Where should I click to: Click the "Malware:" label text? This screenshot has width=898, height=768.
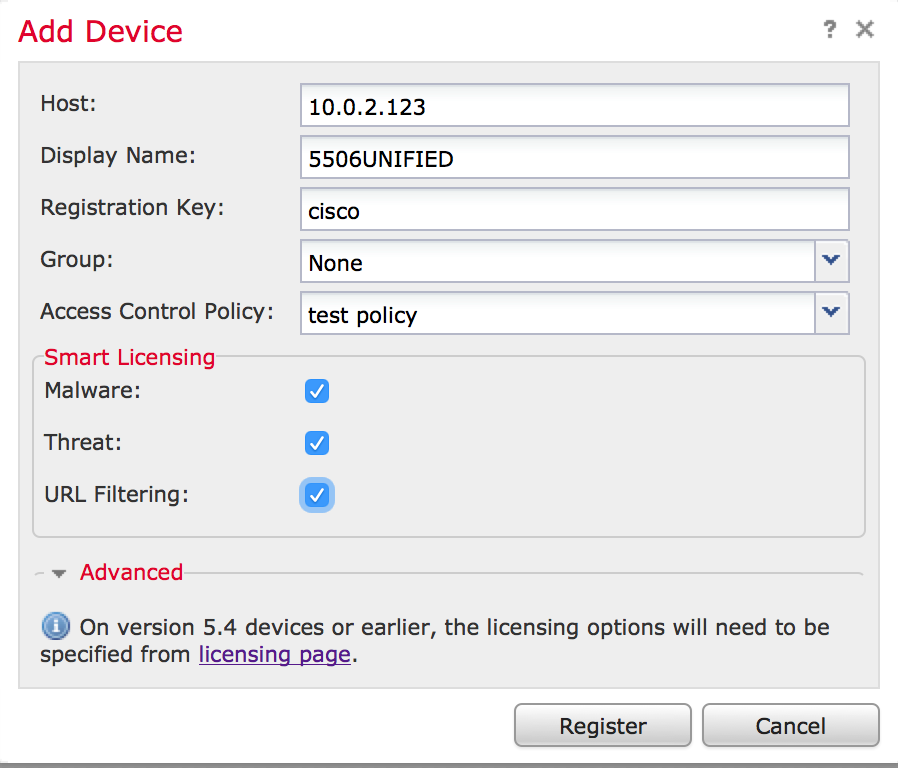[93, 390]
